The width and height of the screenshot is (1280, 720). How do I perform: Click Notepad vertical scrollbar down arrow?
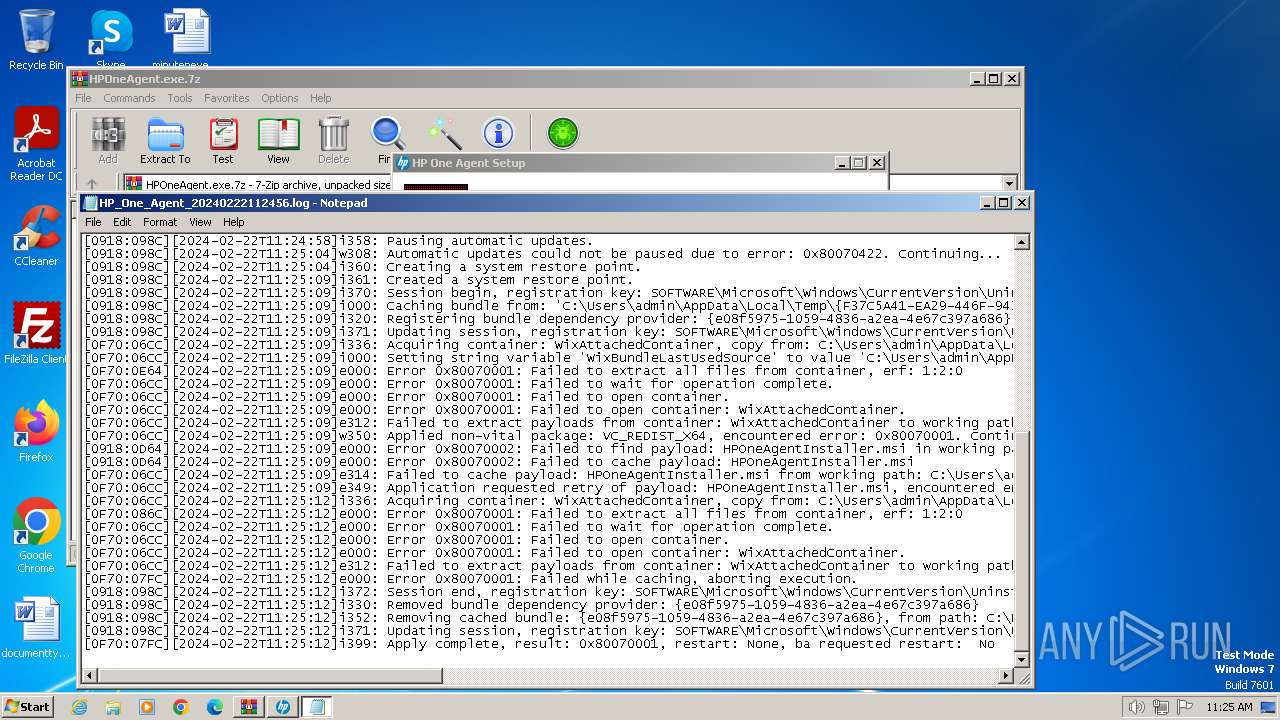point(1021,660)
